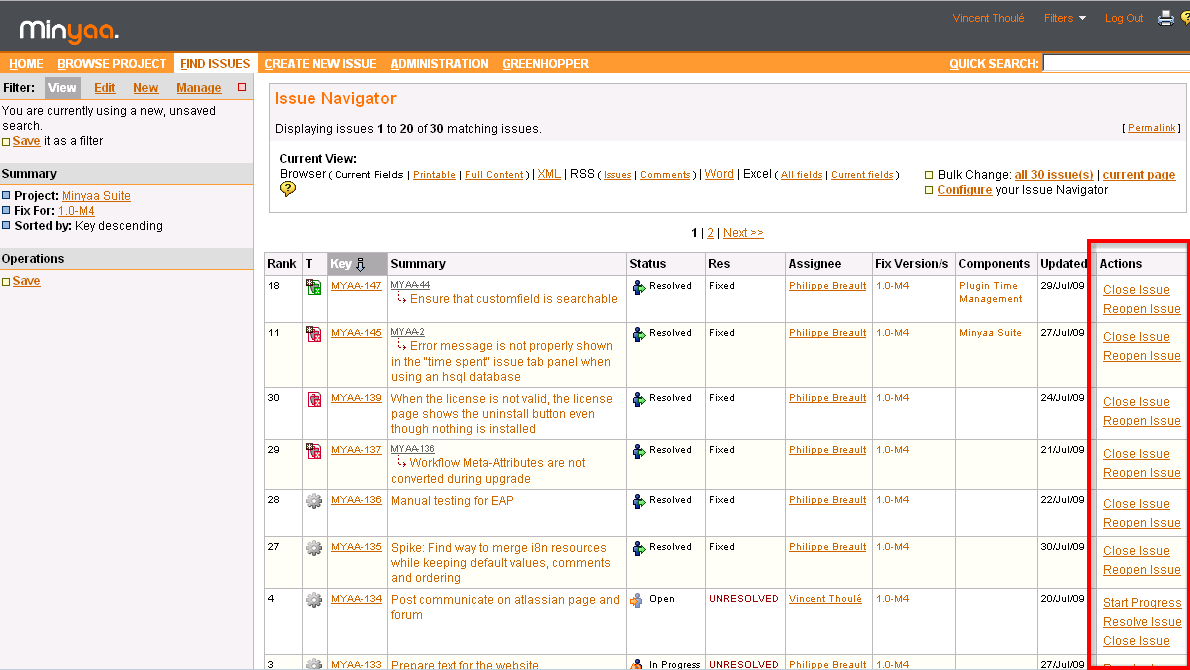Click the gear type icon for MYAA-136

pyautogui.click(x=313, y=501)
